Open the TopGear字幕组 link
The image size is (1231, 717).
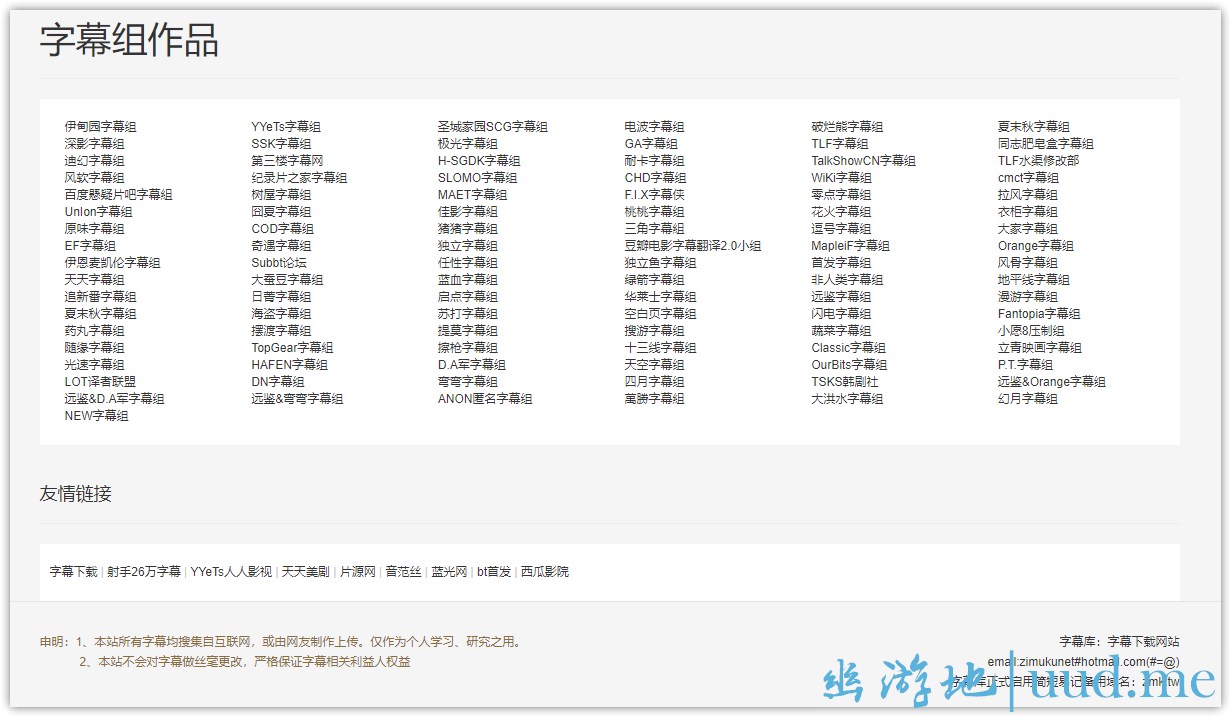click(x=292, y=348)
